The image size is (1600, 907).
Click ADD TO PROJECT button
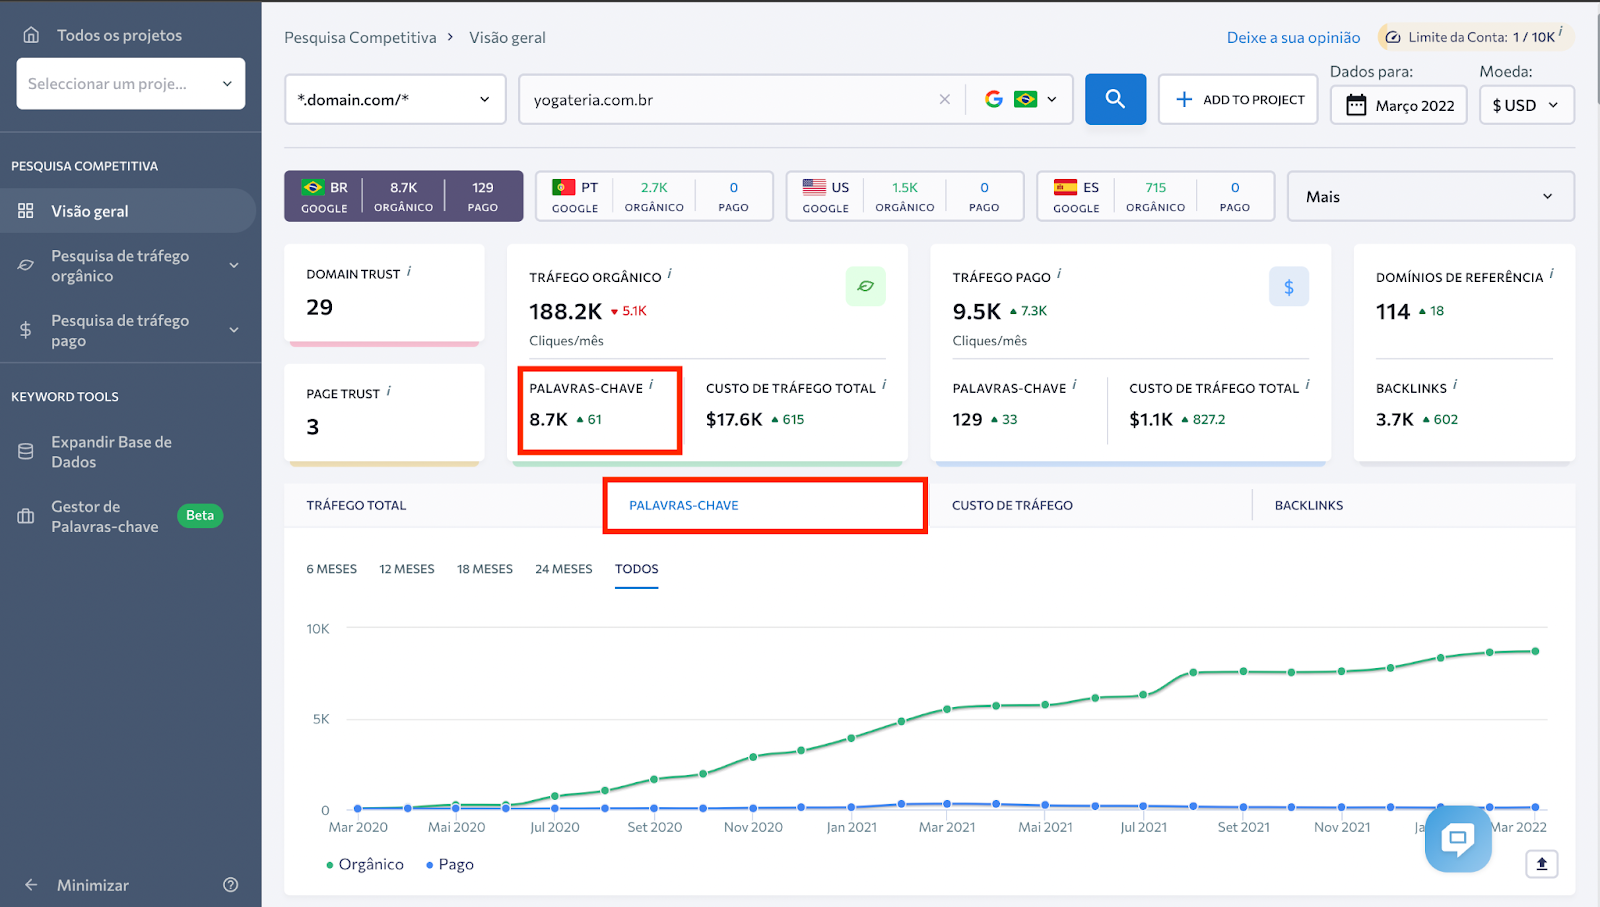1238,99
